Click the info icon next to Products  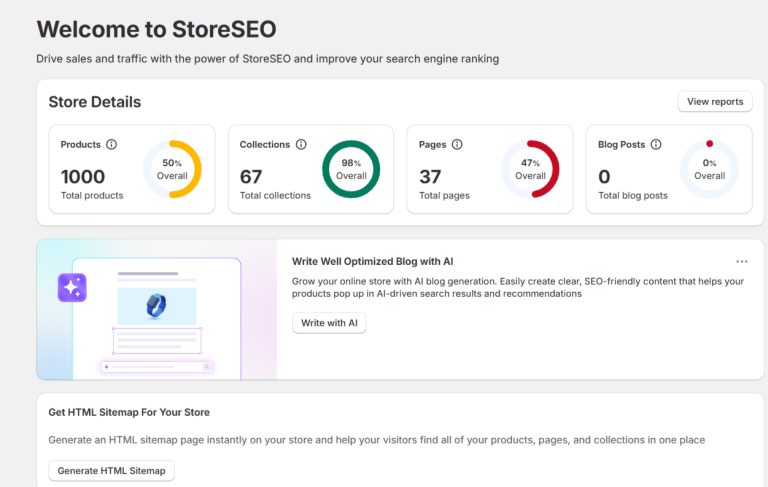112,145
